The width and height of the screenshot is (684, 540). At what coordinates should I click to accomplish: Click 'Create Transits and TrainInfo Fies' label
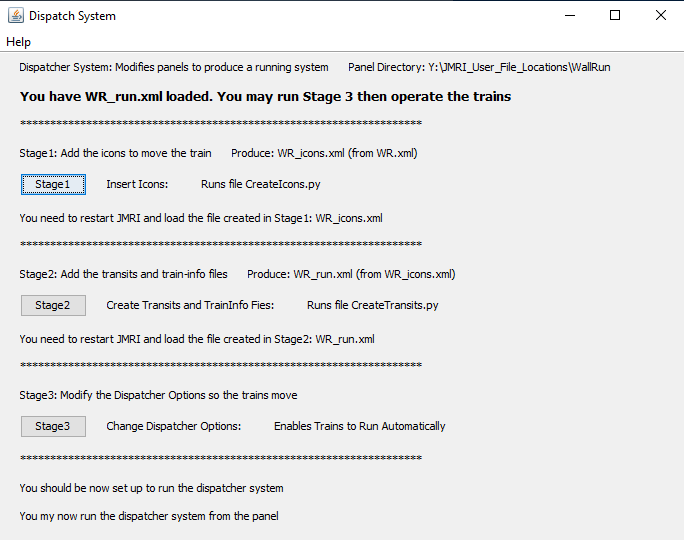190,305
